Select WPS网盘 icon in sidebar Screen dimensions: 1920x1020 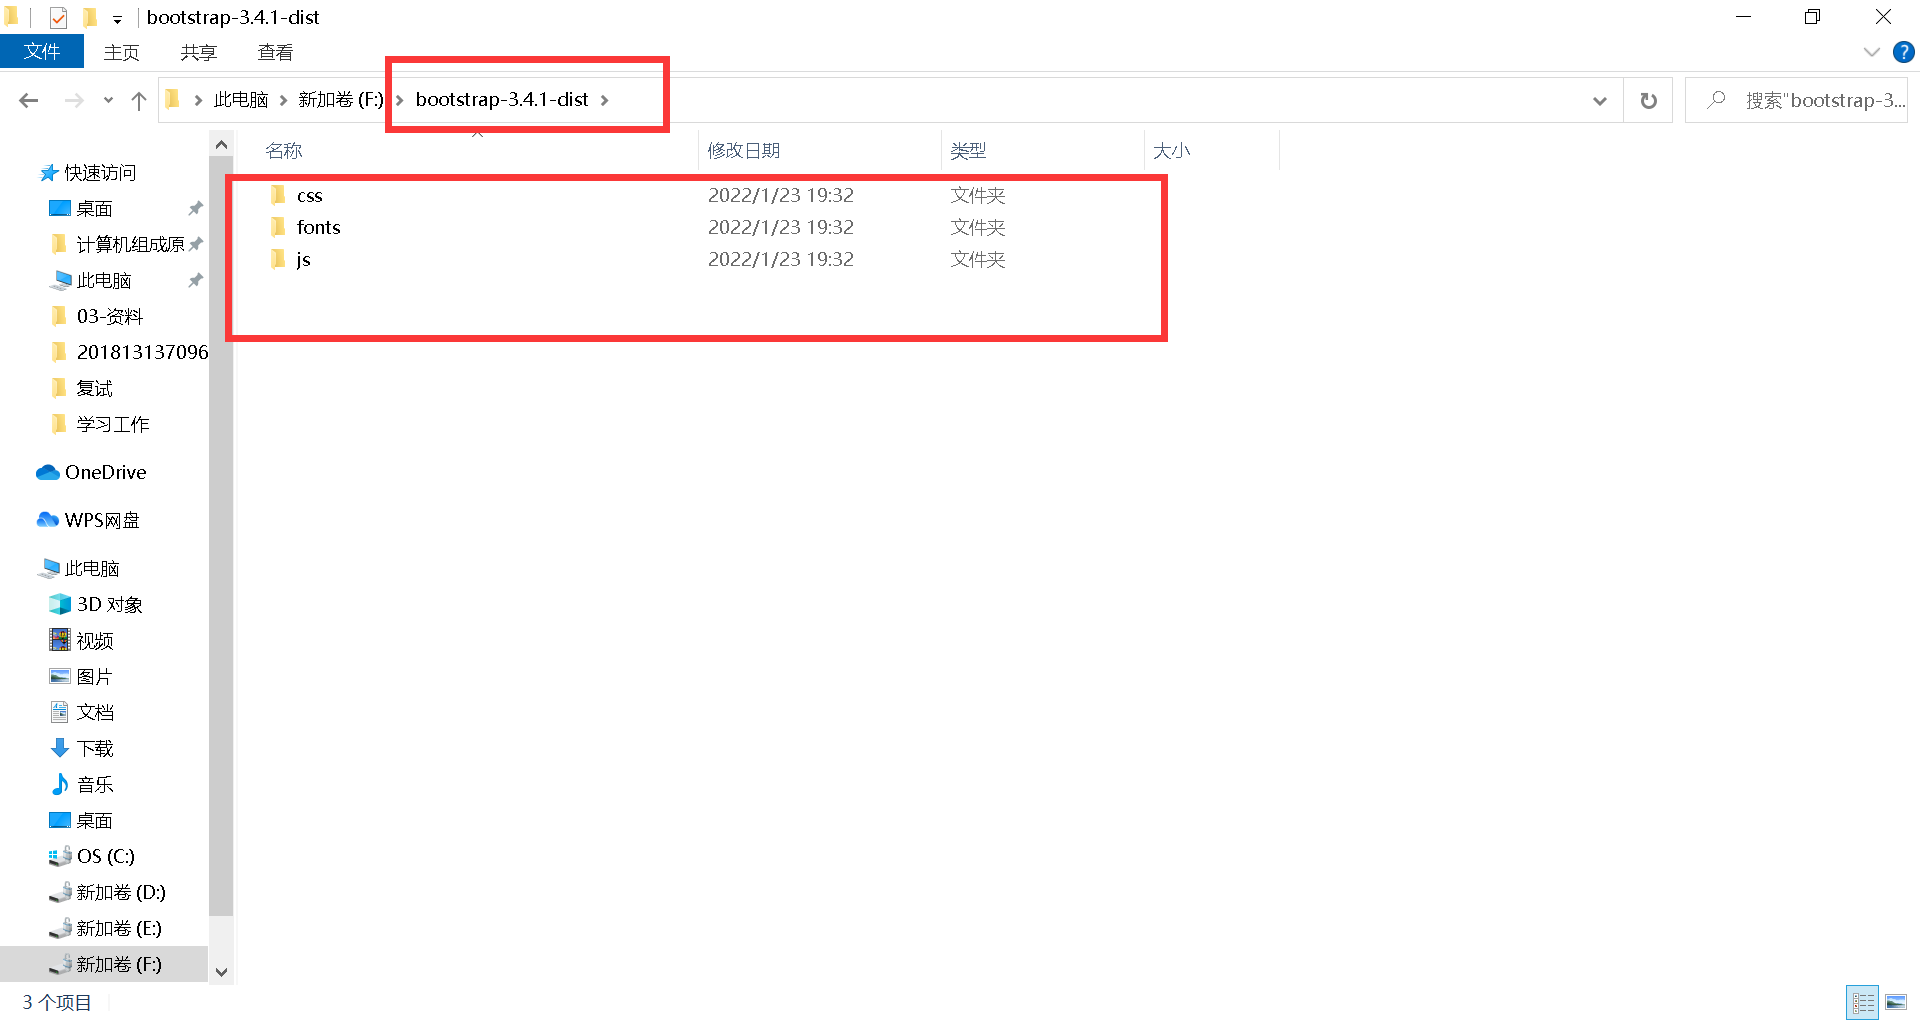click(48, 520)
